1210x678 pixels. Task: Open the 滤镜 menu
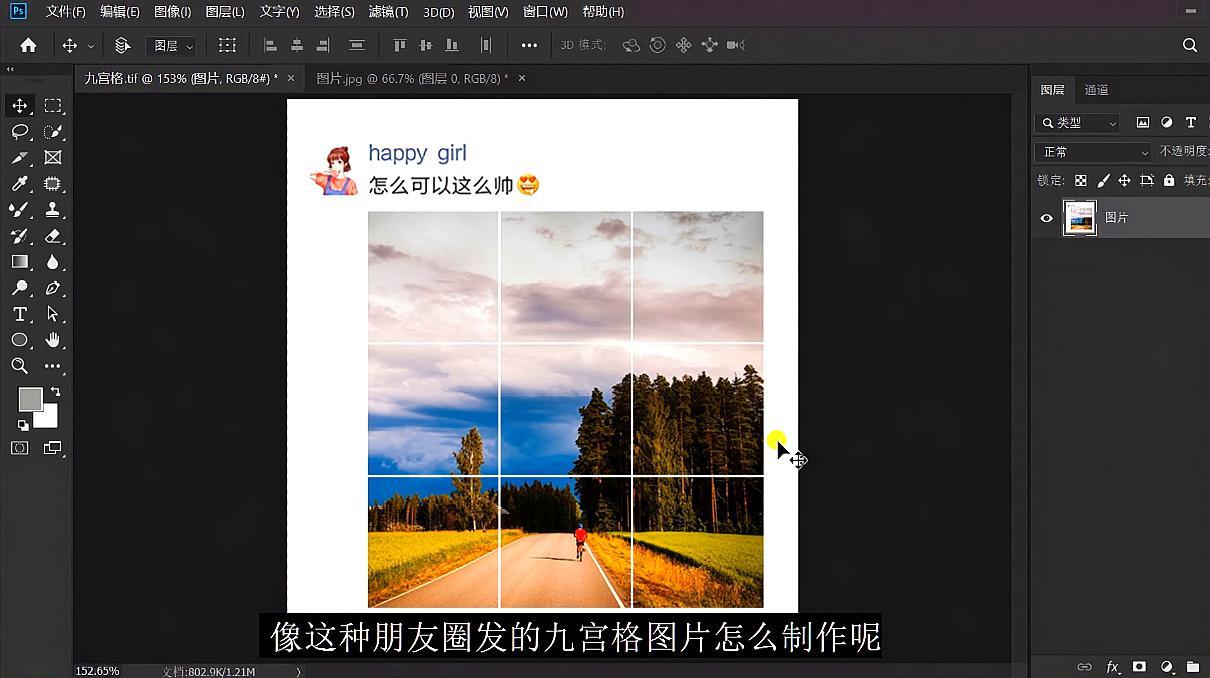coord(387,12)
